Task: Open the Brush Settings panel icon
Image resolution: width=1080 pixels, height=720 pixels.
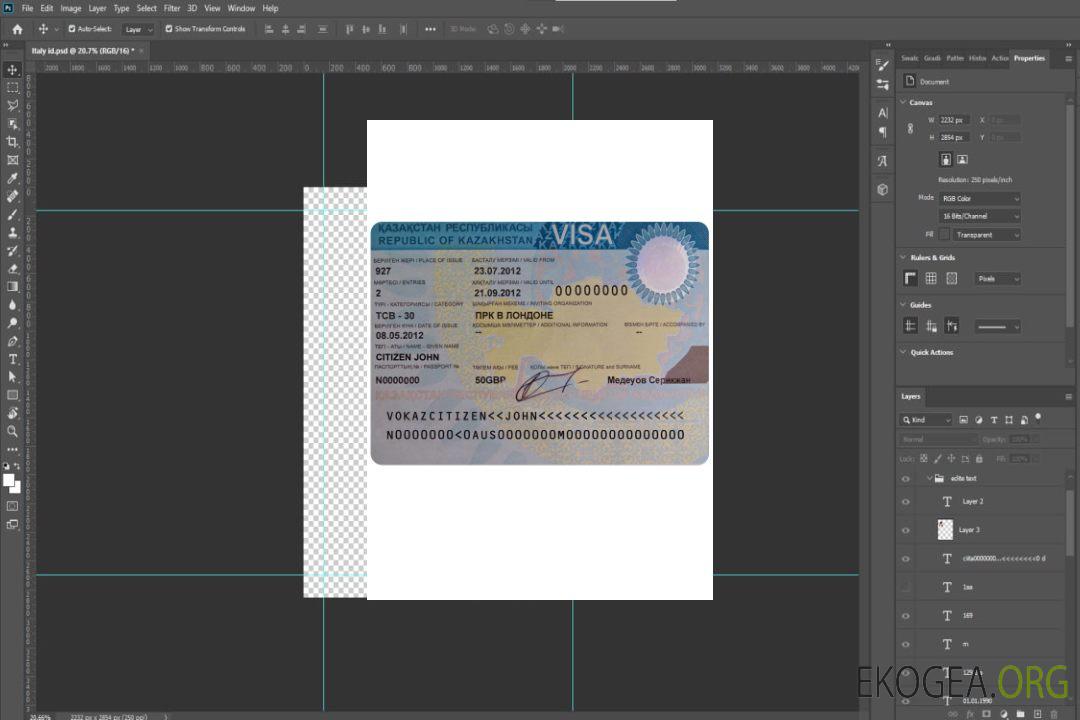Action: pos(882,65)
